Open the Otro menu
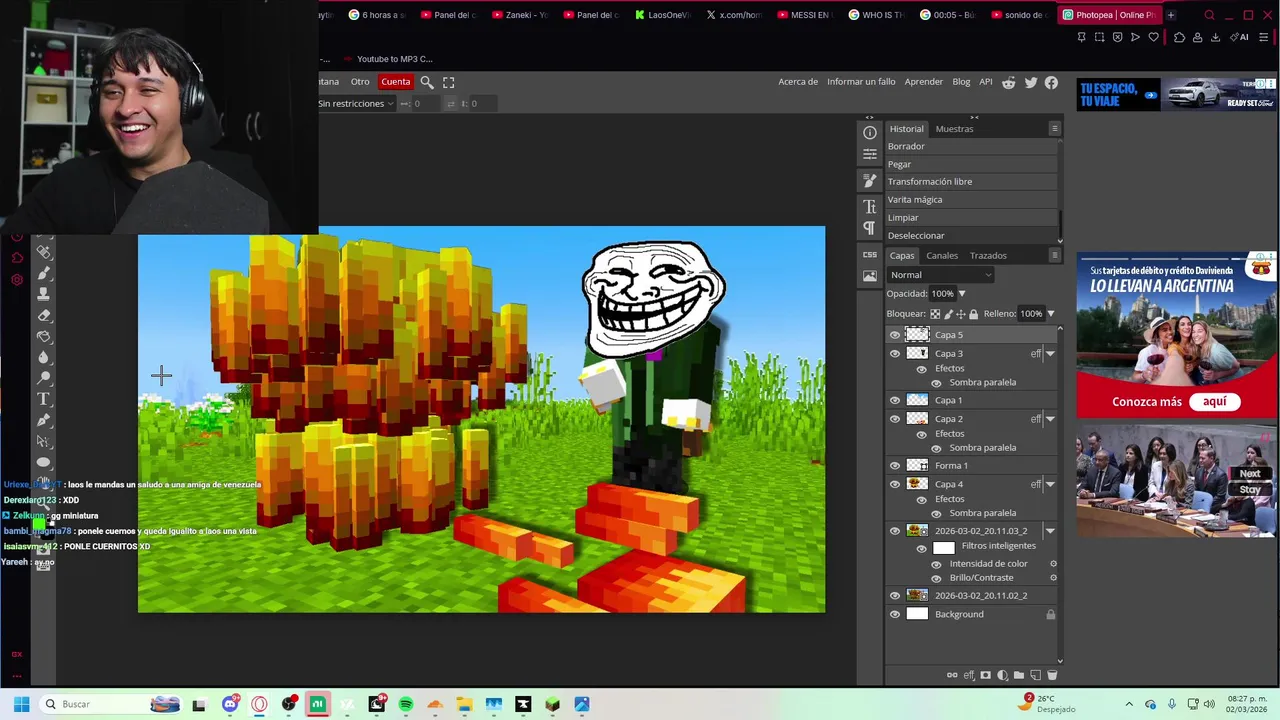Screen dimensions: 1280x720 (360, 82)
